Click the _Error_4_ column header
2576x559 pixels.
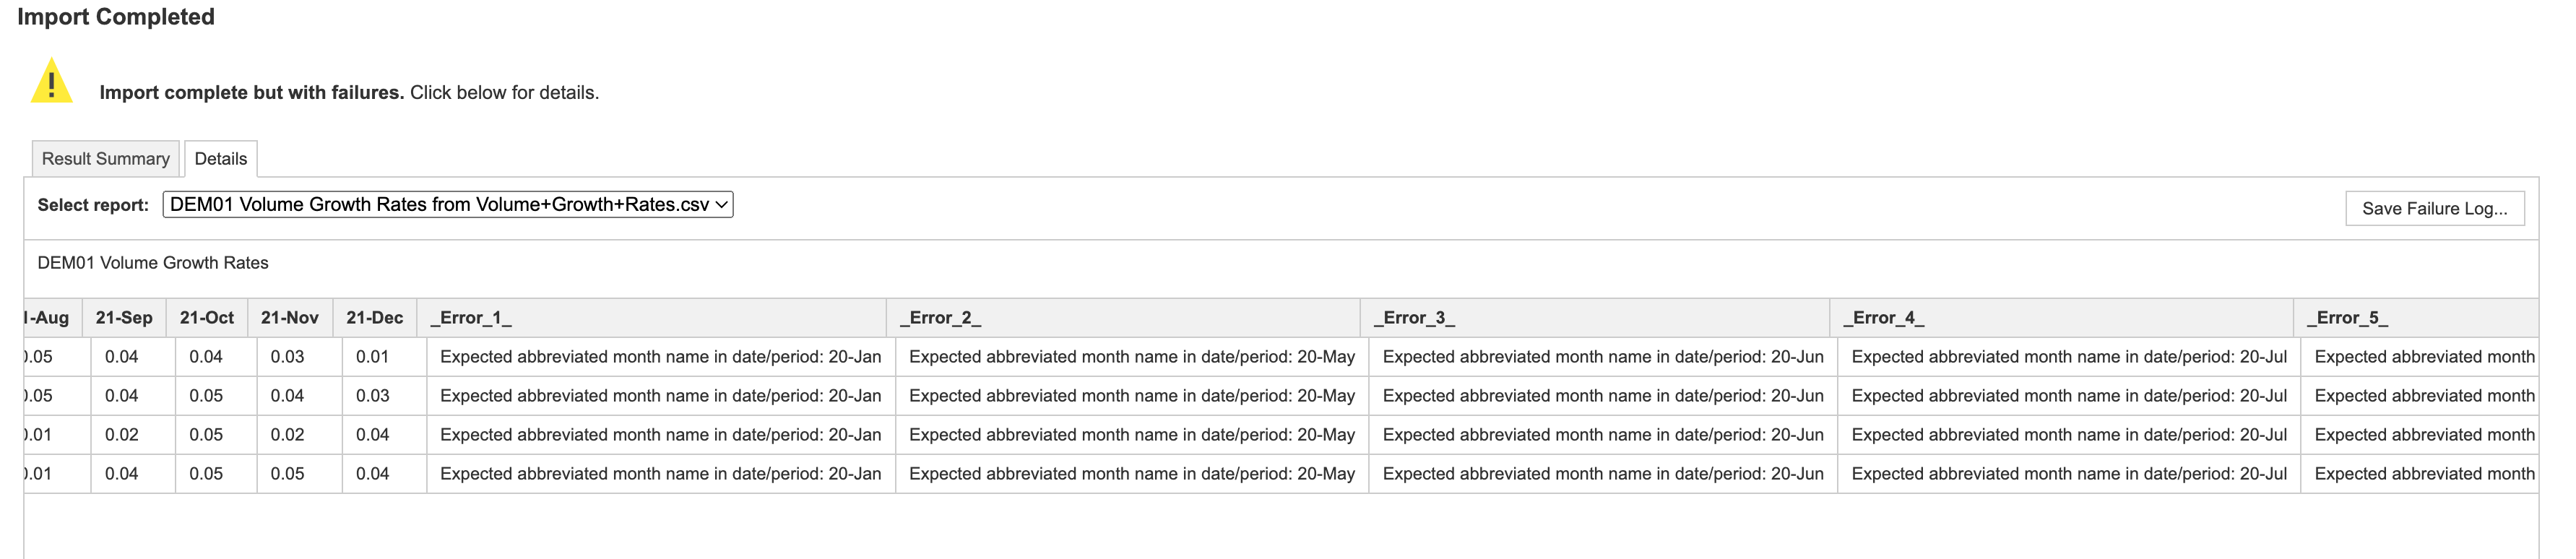pyautogui.click(x=2062, y=318)
